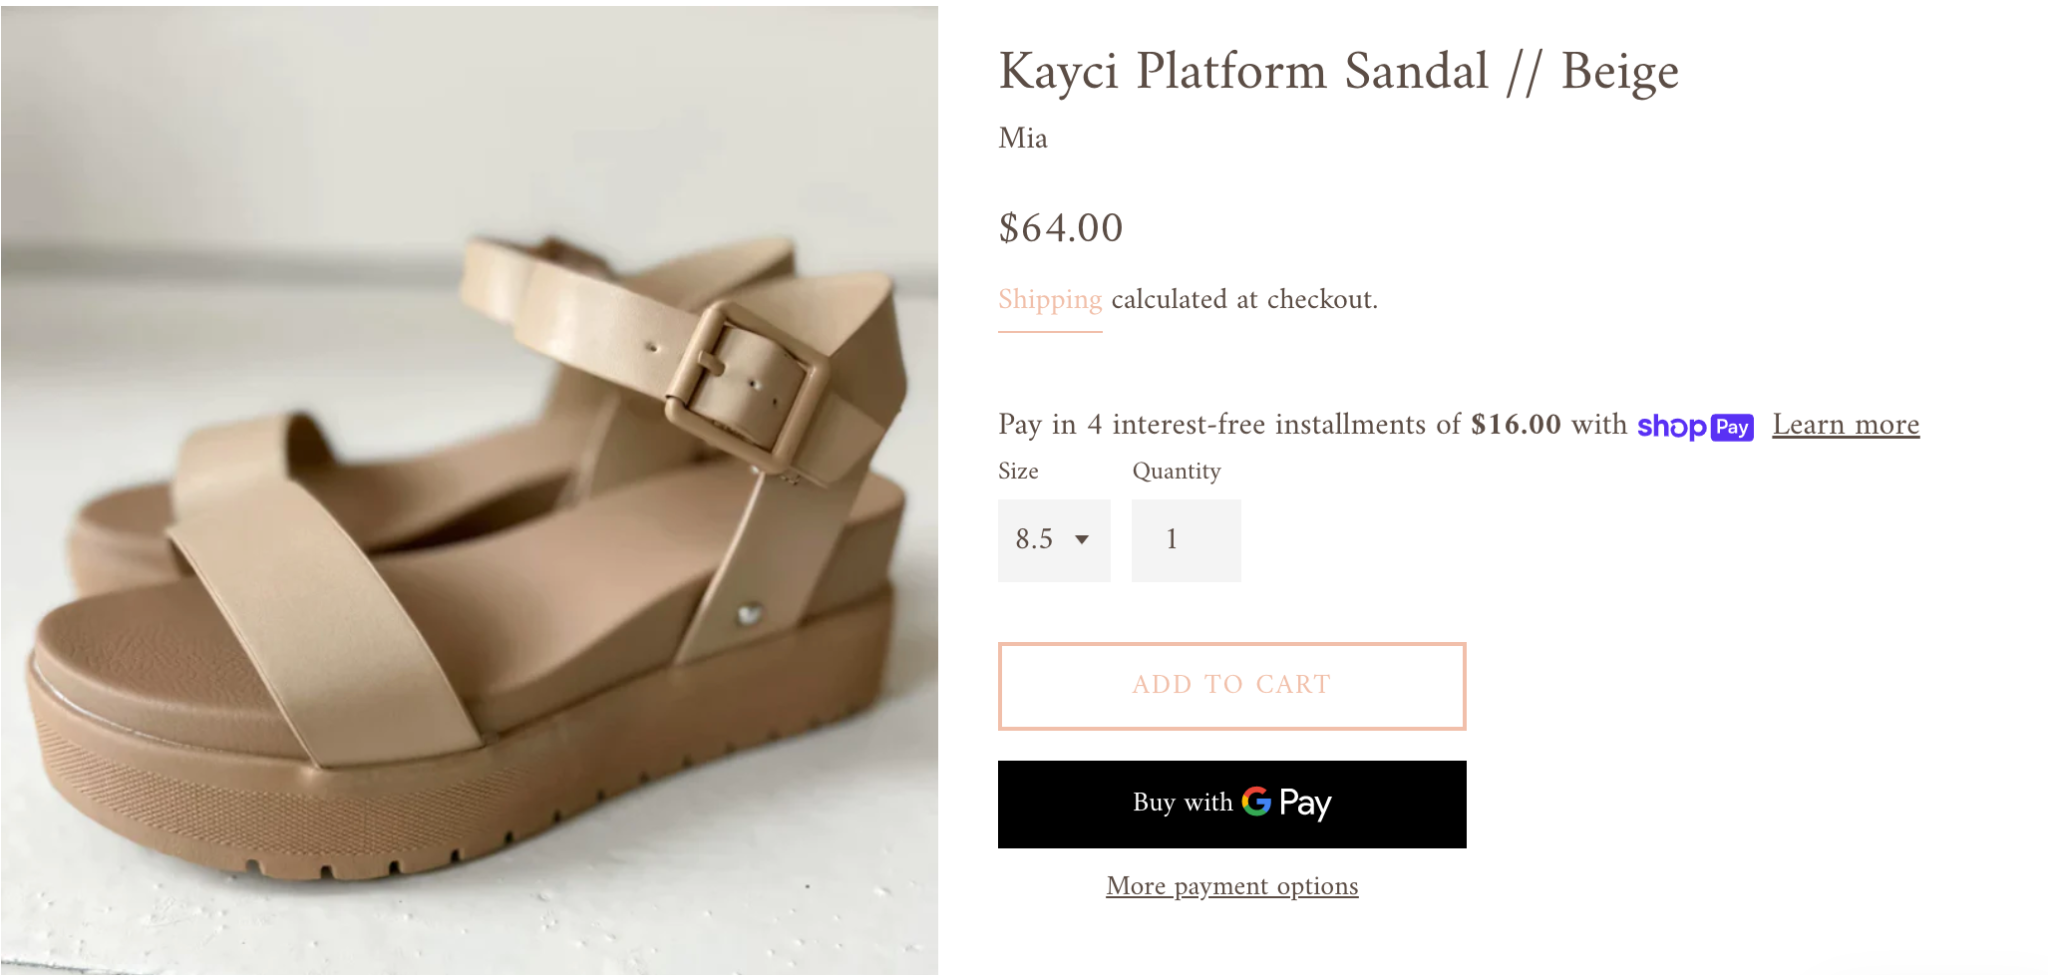Viewport: 2048px width, 975px height.
Task: Click the purple Pay badge
Action: tap(1732, 427)
